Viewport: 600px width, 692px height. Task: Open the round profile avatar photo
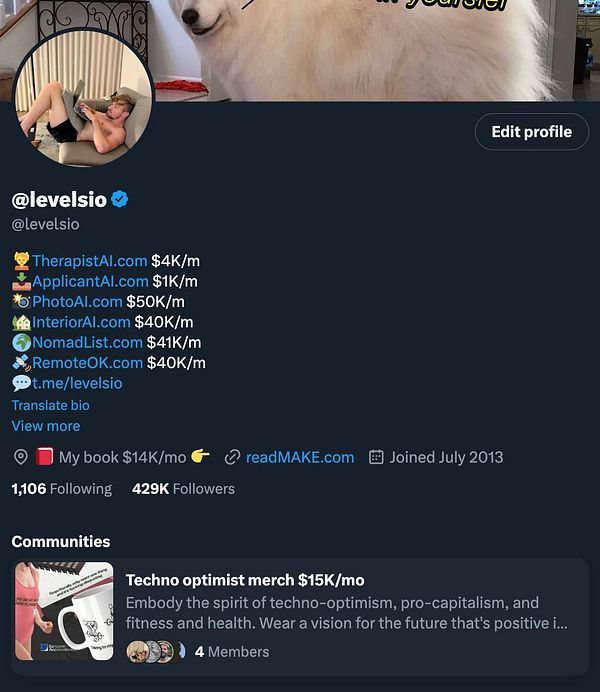[84, 98]
